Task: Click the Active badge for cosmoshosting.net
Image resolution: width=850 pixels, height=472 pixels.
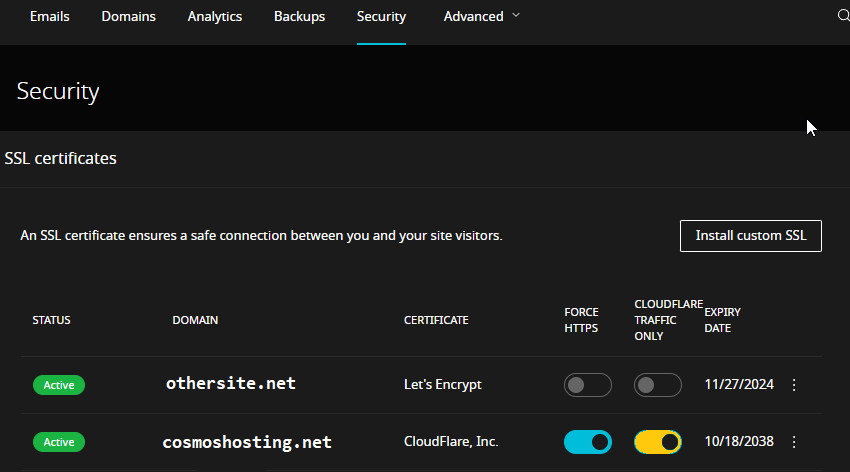Action: point(59,442)
